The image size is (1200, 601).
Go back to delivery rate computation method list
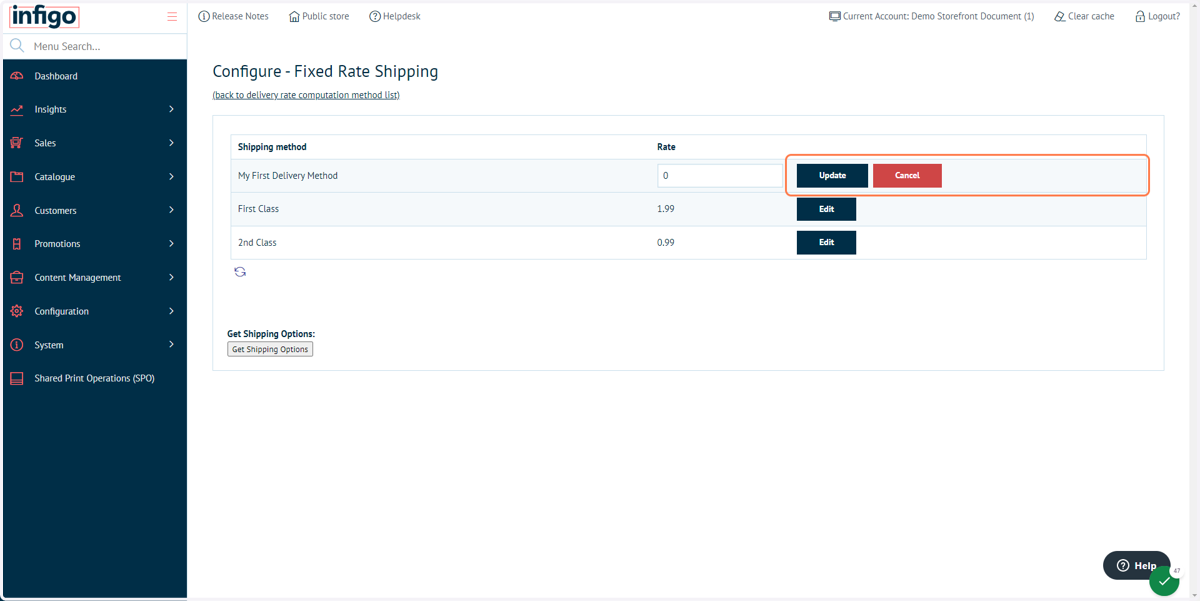pos(306,95)
